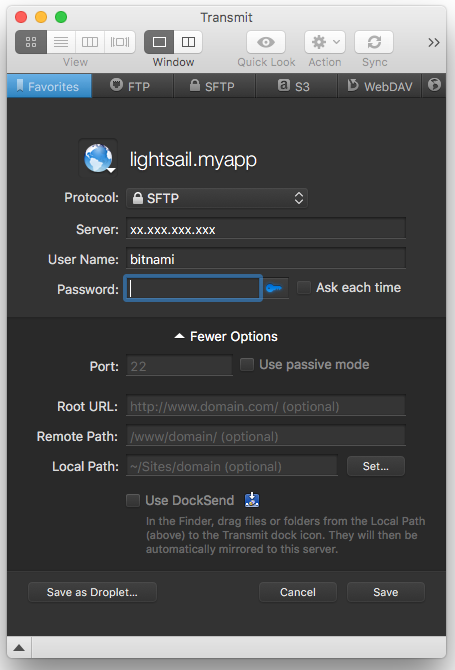This screenshot has height=670, width=455.
Task: Click the lightsail.myapp favorite name
Action: click(x=193, y=159)
